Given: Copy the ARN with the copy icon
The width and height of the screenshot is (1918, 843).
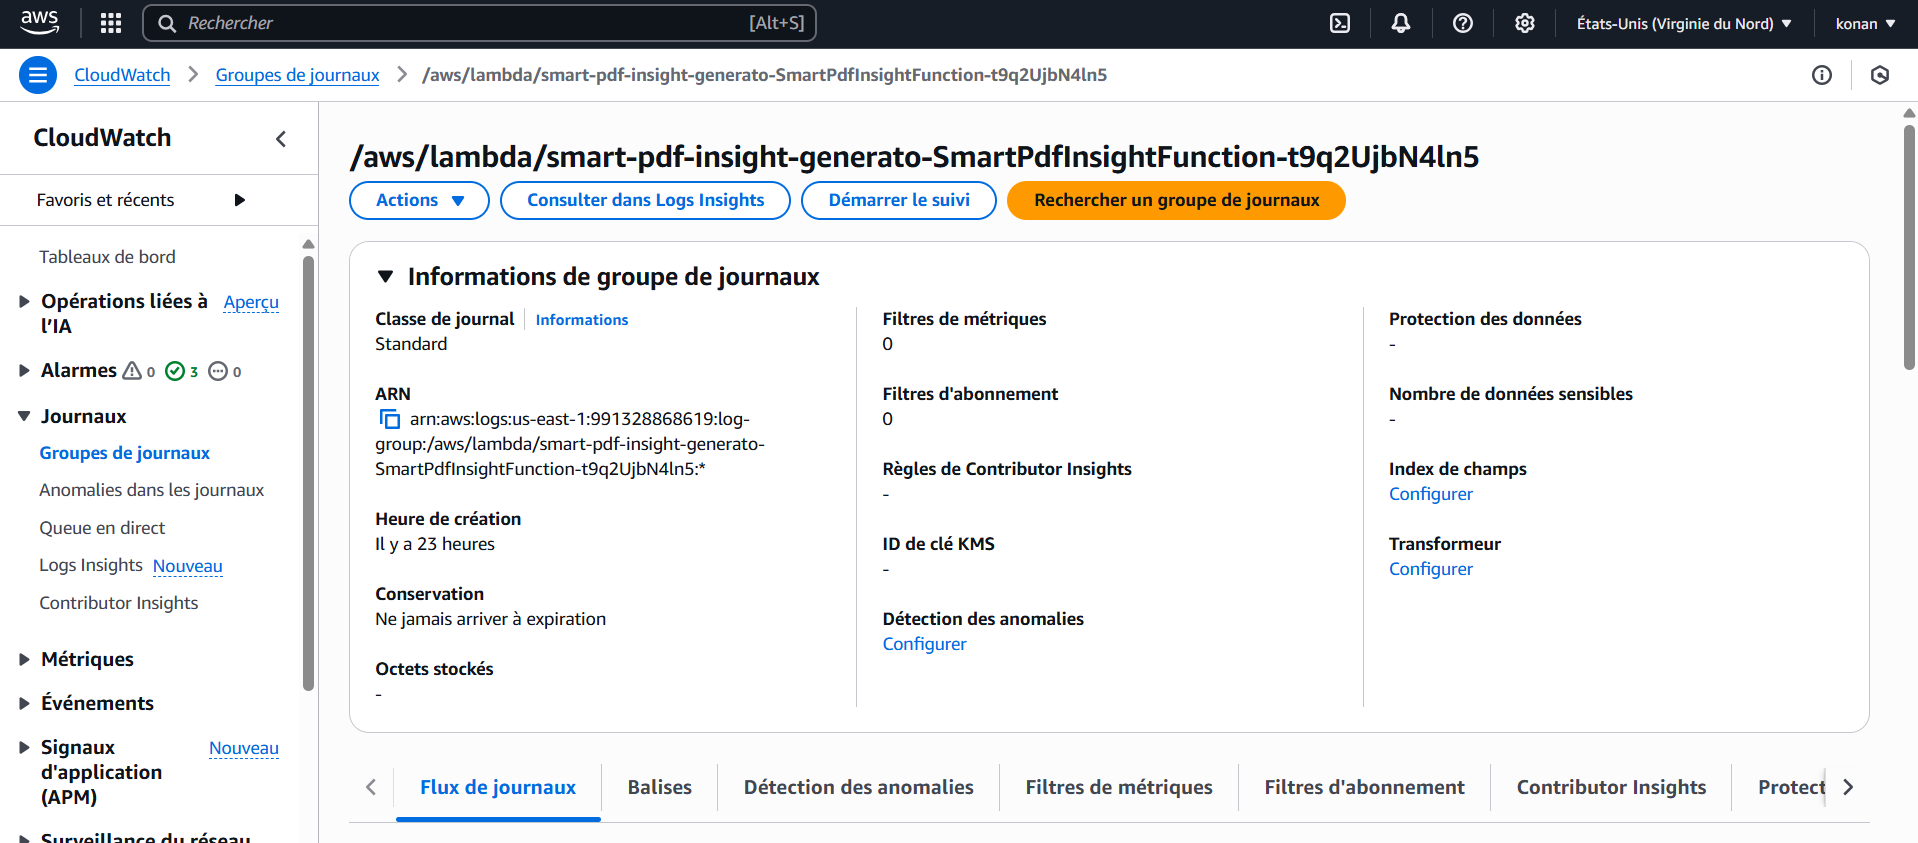Looking at the screenshot, I should click(x=389, y=419).
